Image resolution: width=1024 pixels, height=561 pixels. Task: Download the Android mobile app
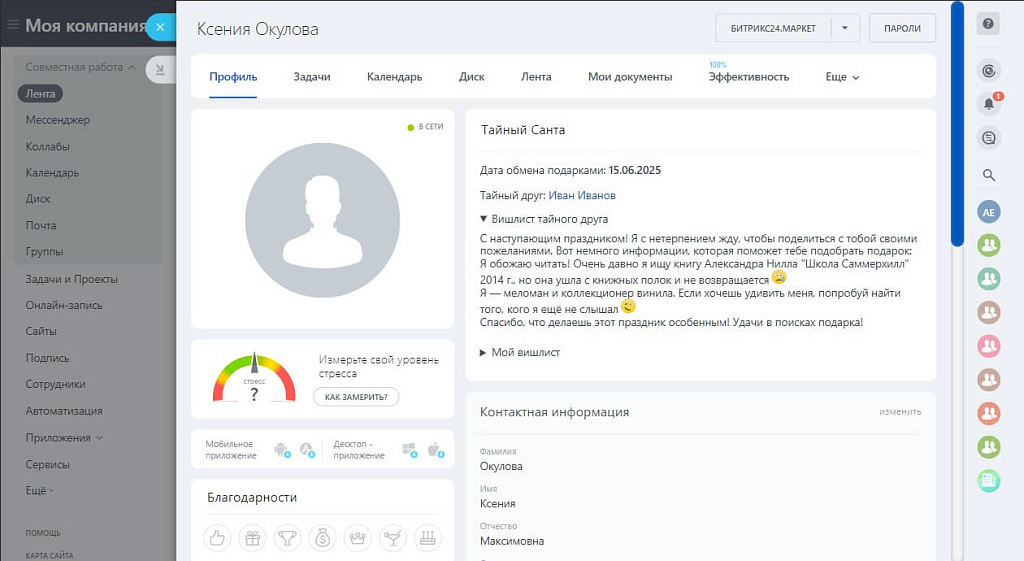pos(280,450)
